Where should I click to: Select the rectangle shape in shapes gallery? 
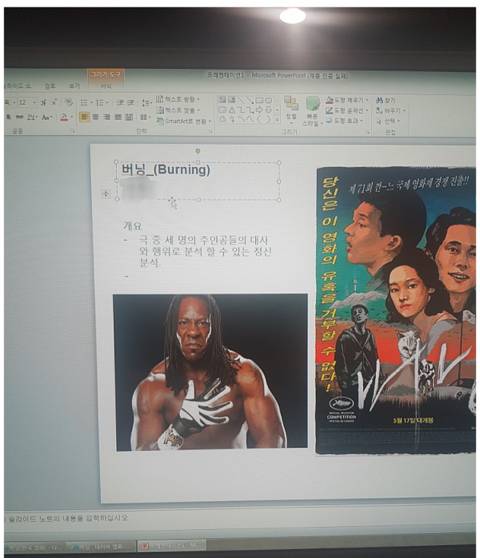(x=260, y=100)
